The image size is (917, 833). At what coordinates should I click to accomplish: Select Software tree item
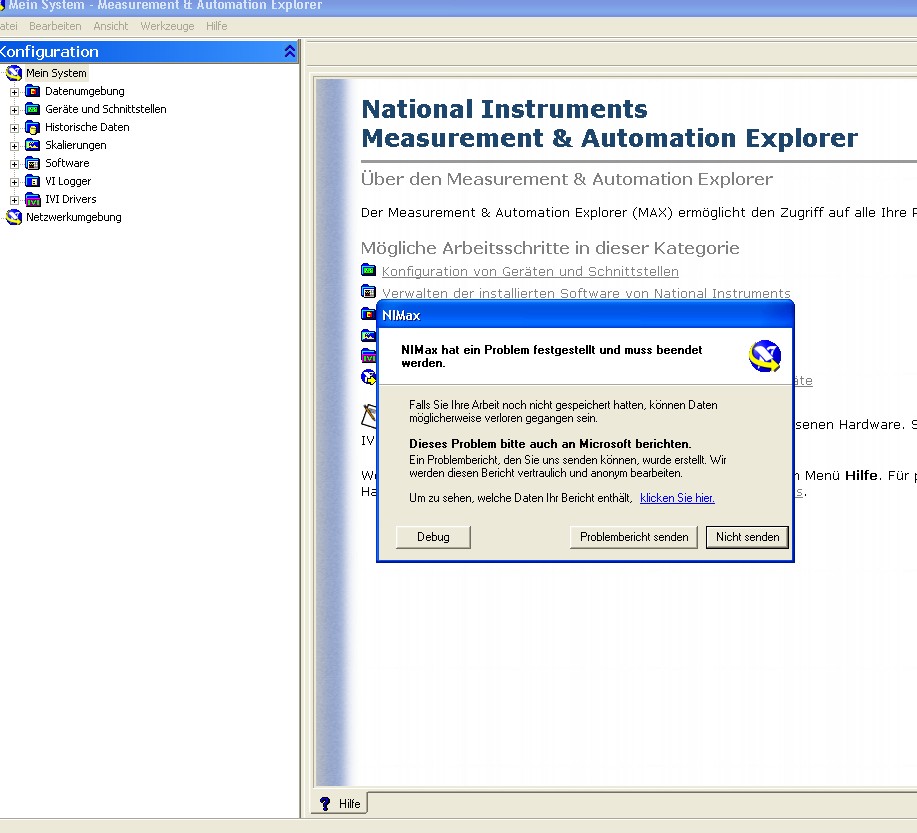click(x=67, y=163)
